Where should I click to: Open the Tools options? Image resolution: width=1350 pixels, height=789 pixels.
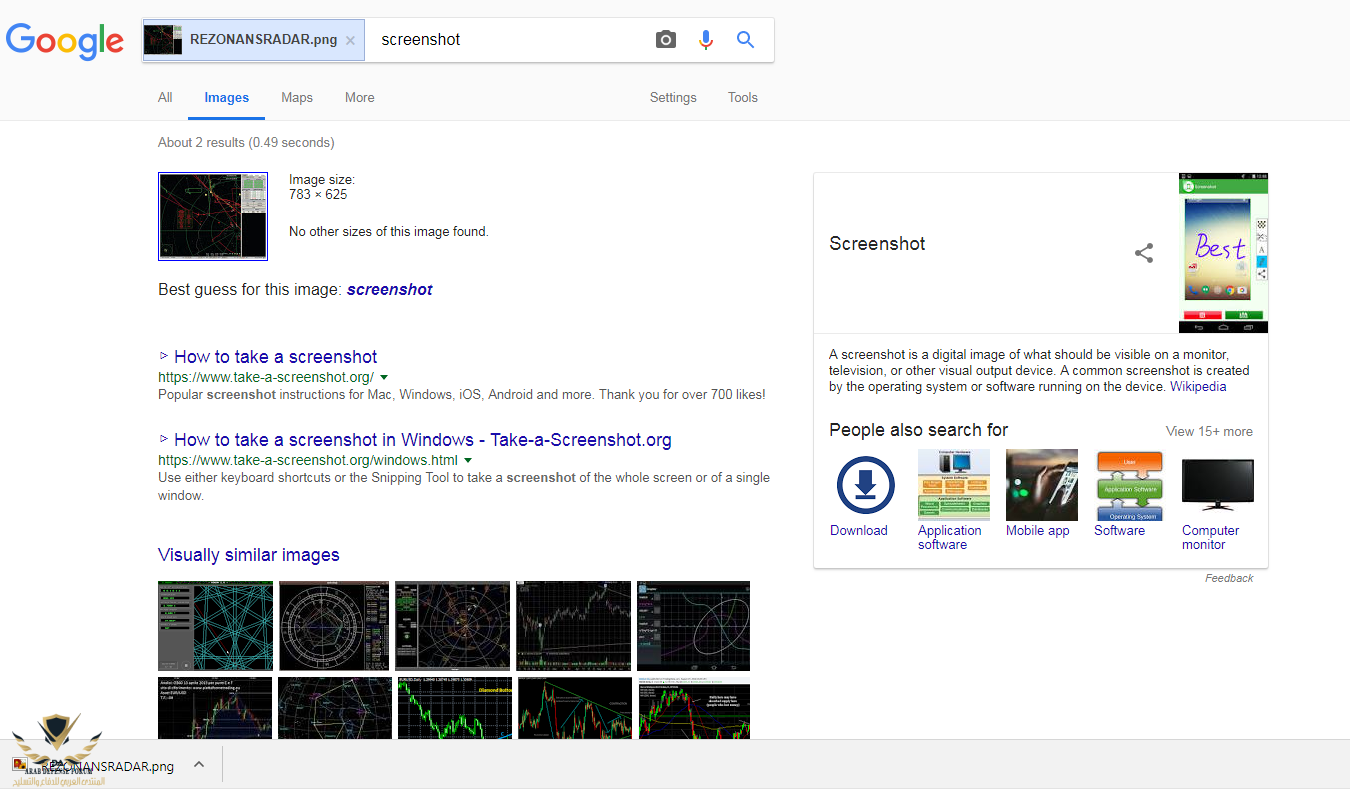(x=743, y=98)
